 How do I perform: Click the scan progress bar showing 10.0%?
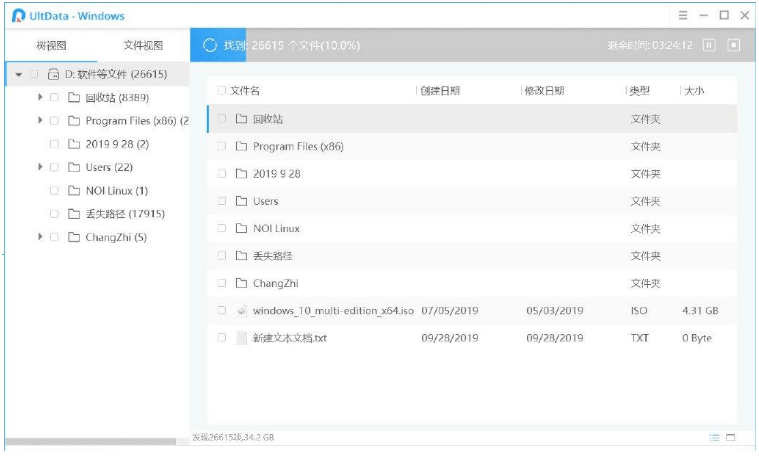click(472, 45)
